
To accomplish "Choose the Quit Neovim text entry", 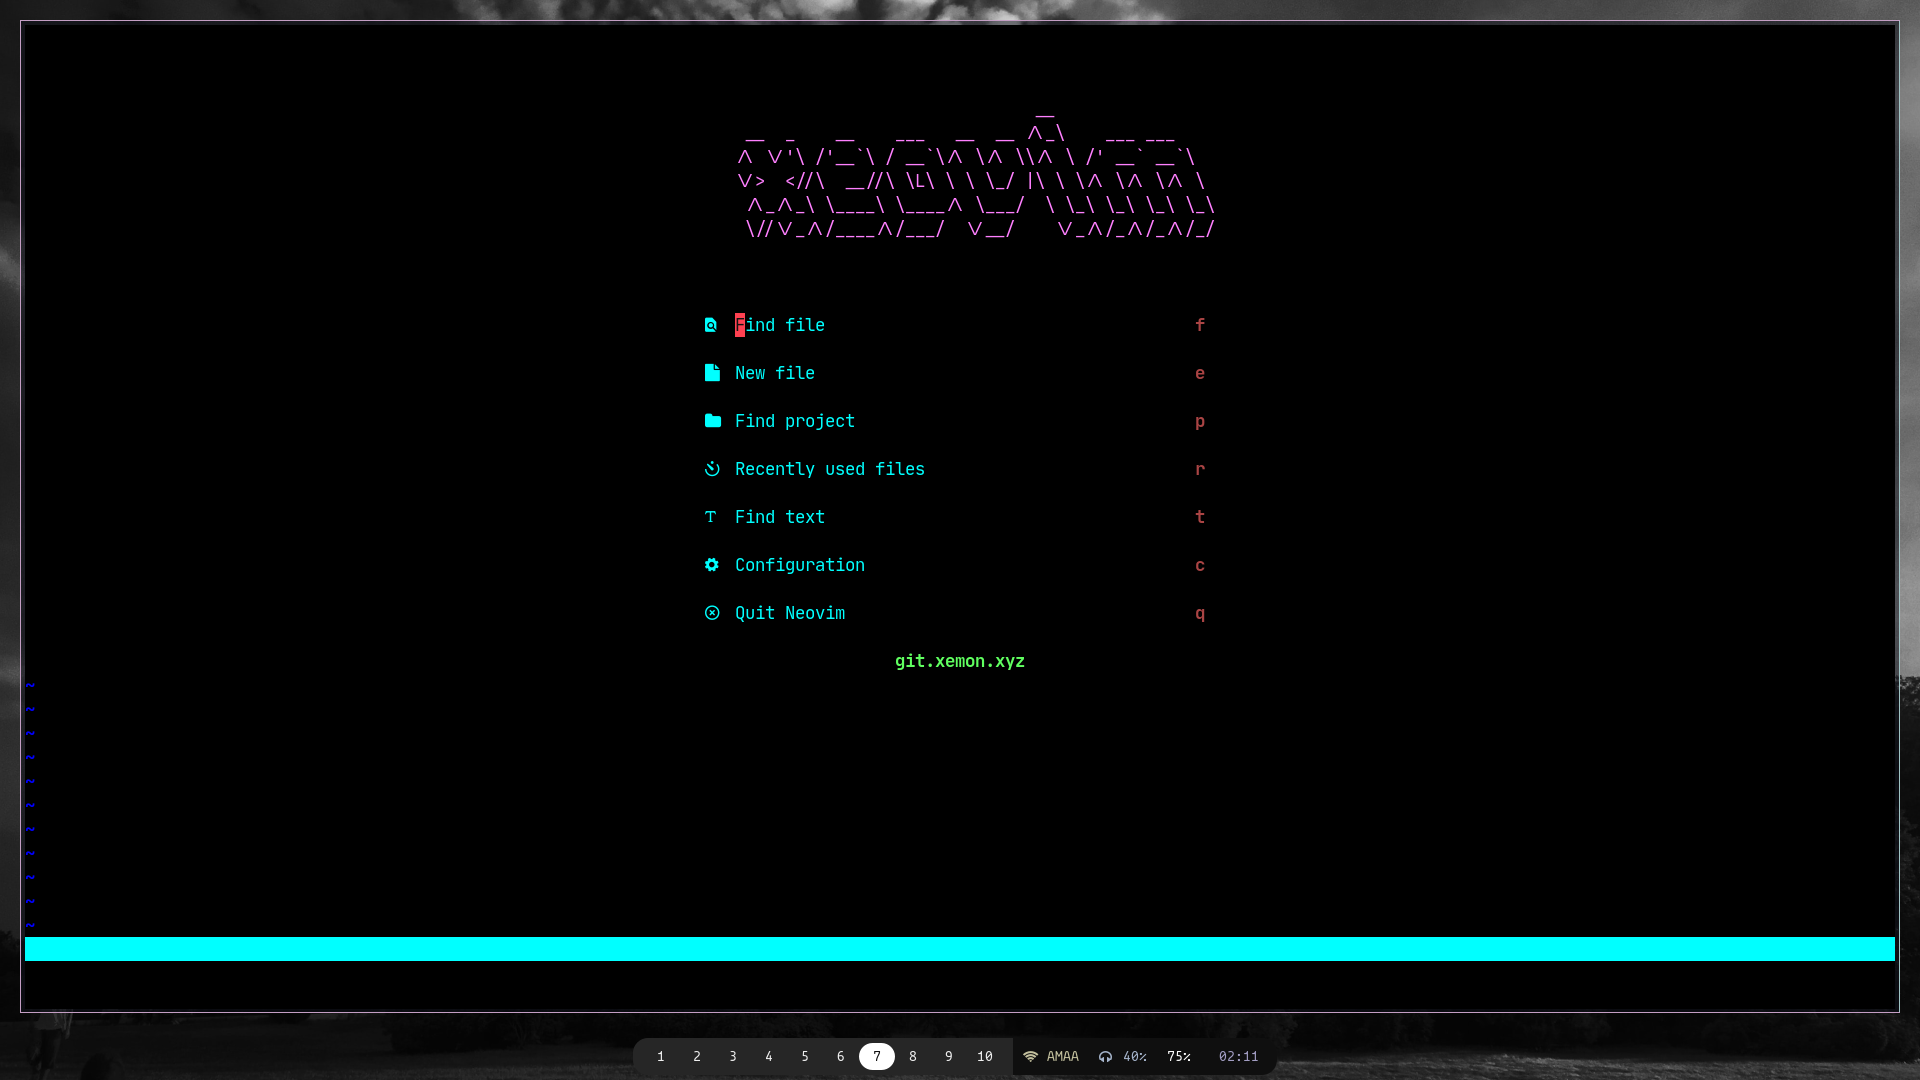I will coord(789,613).
